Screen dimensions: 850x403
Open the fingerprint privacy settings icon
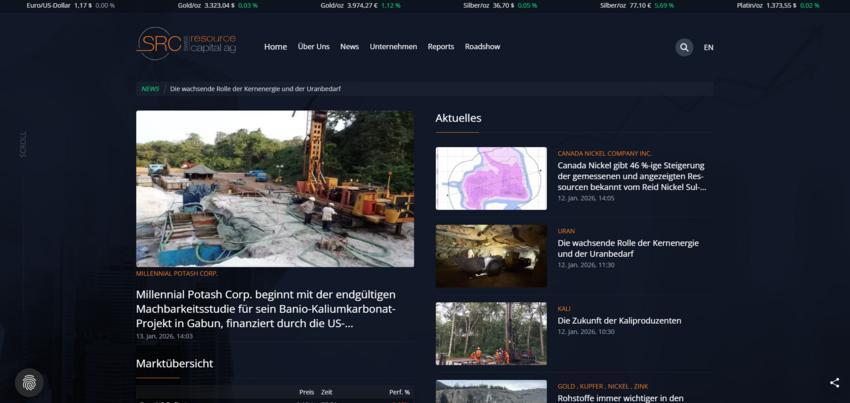(29, 382)
